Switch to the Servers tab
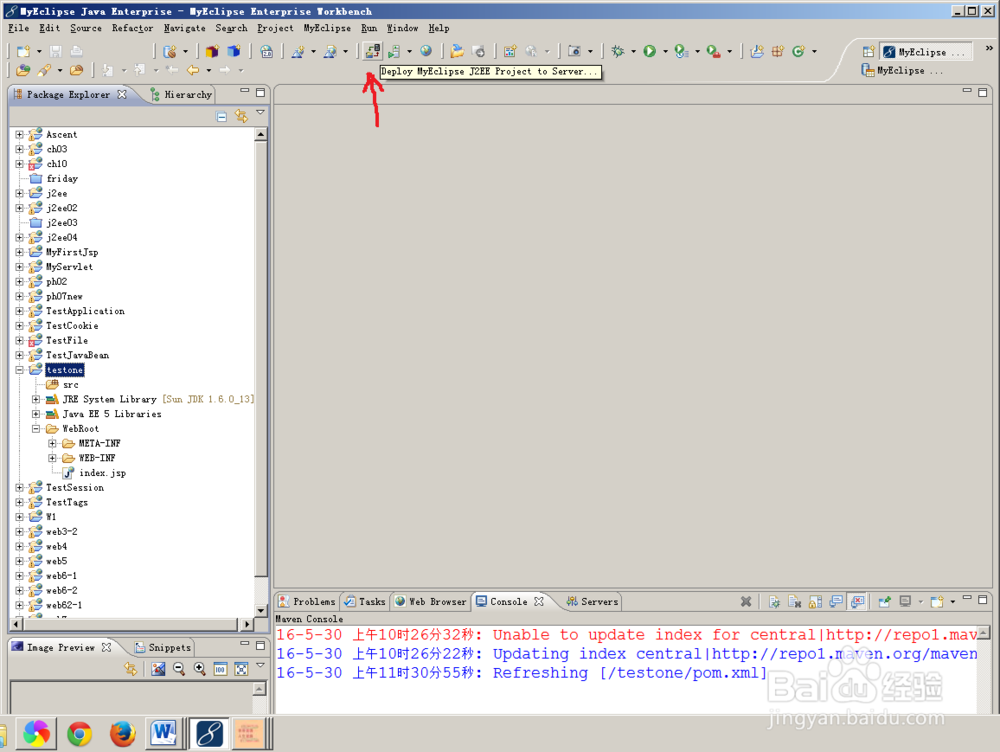This screenshot has height=752, width=1000. [592, 601]
